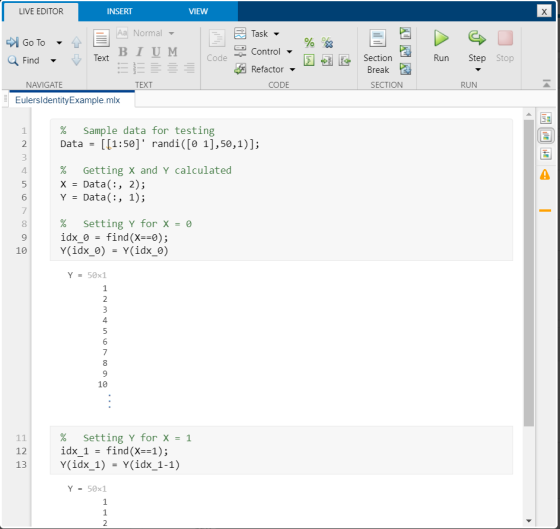Show output on right icon
Image resolution: width=560 pixels, height=529 pixels.
point(546,118)
